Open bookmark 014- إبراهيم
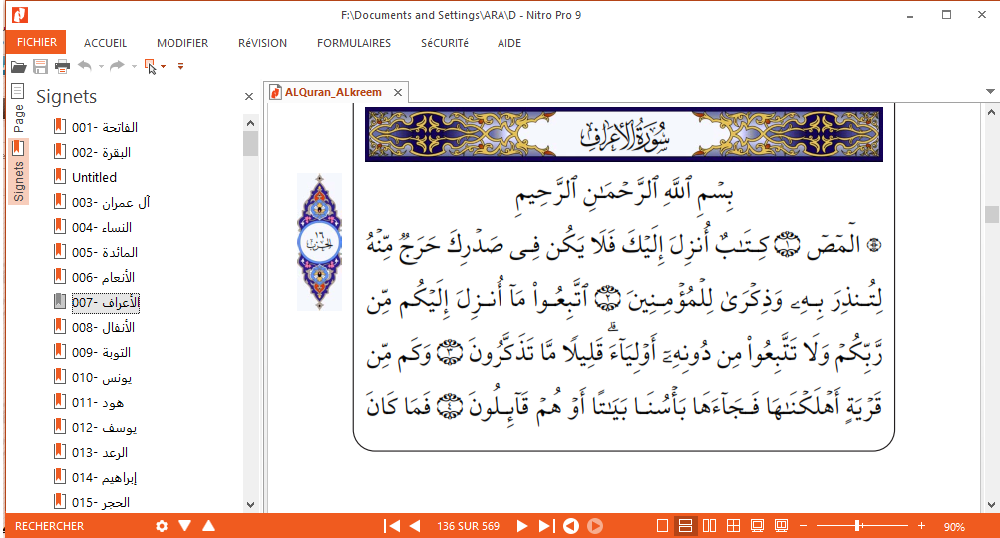This screenshot has height=538, width=1000. (104, 477)
